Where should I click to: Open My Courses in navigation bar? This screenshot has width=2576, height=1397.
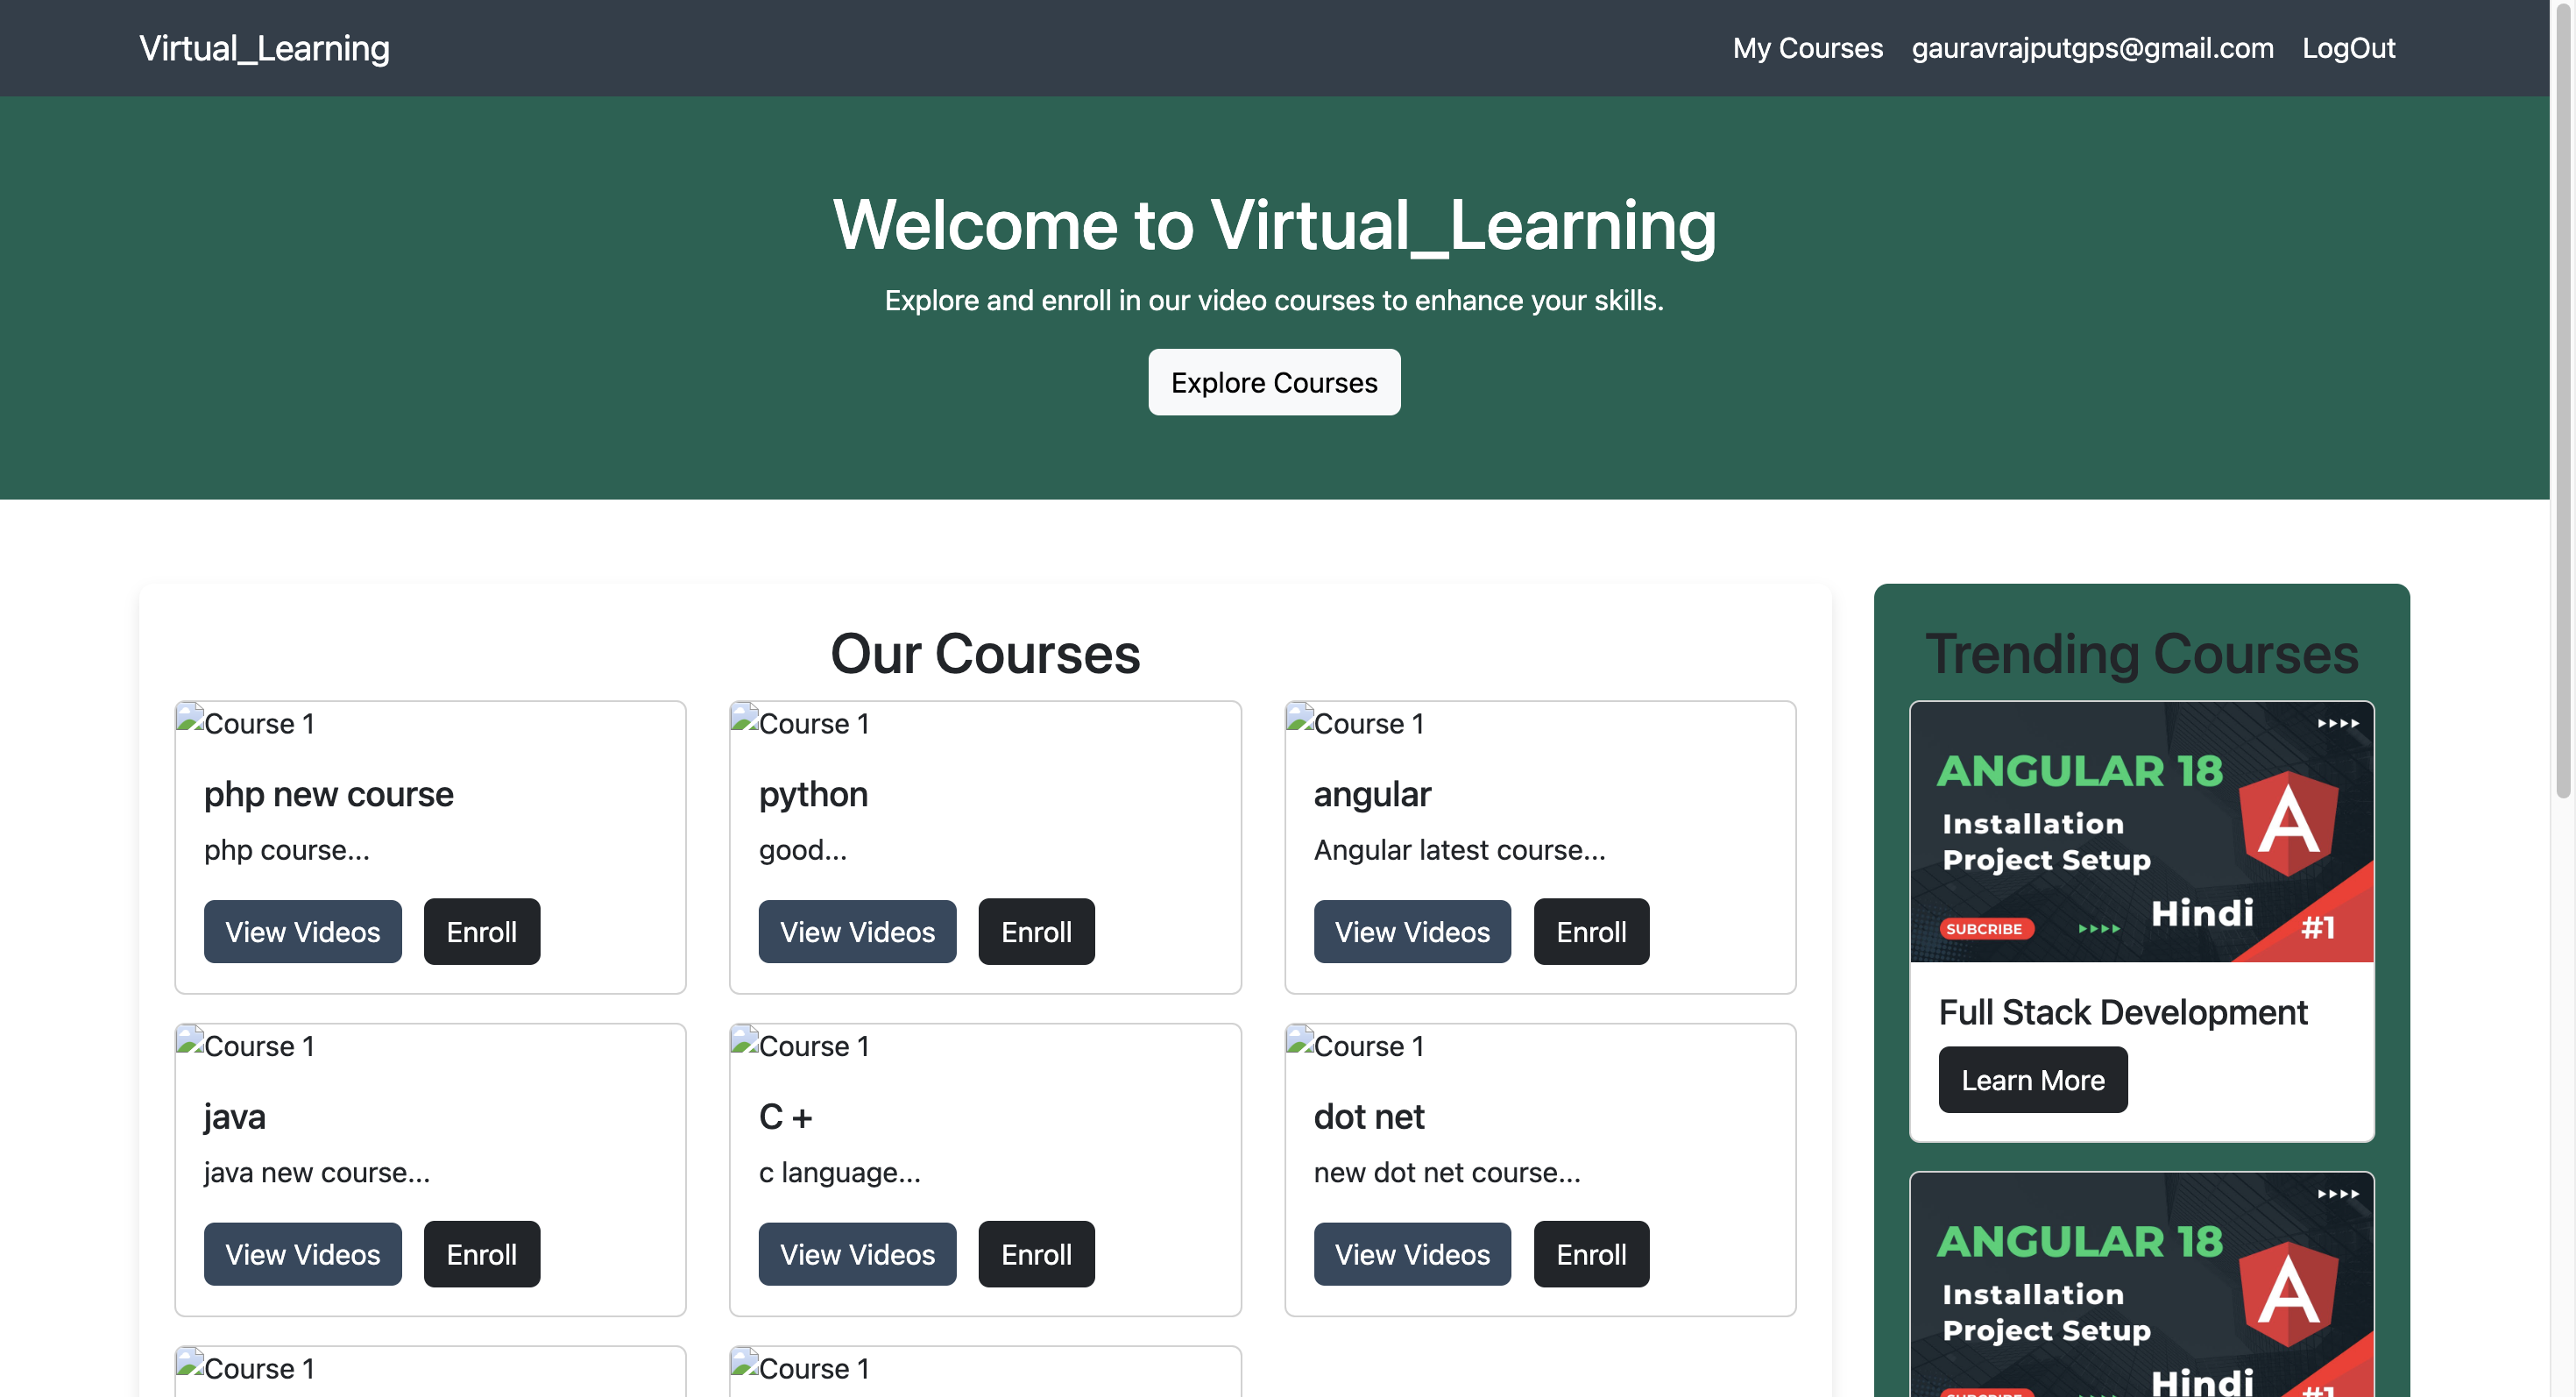point(1807,48)
